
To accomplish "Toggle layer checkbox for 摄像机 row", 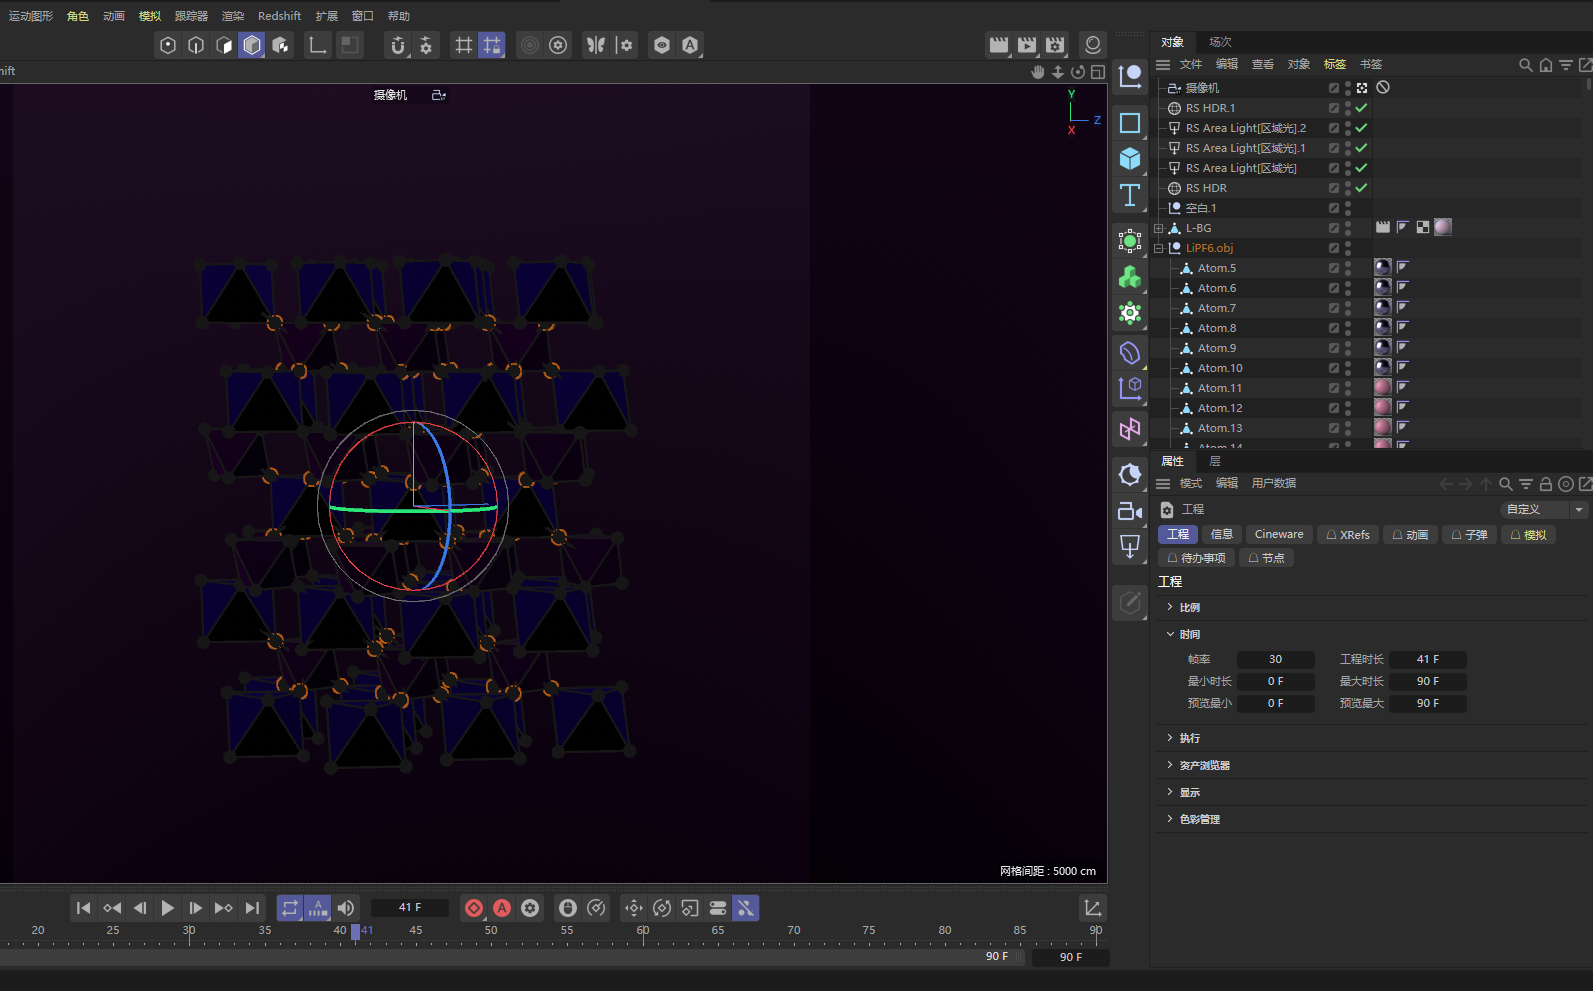I will pos(1334,88).
